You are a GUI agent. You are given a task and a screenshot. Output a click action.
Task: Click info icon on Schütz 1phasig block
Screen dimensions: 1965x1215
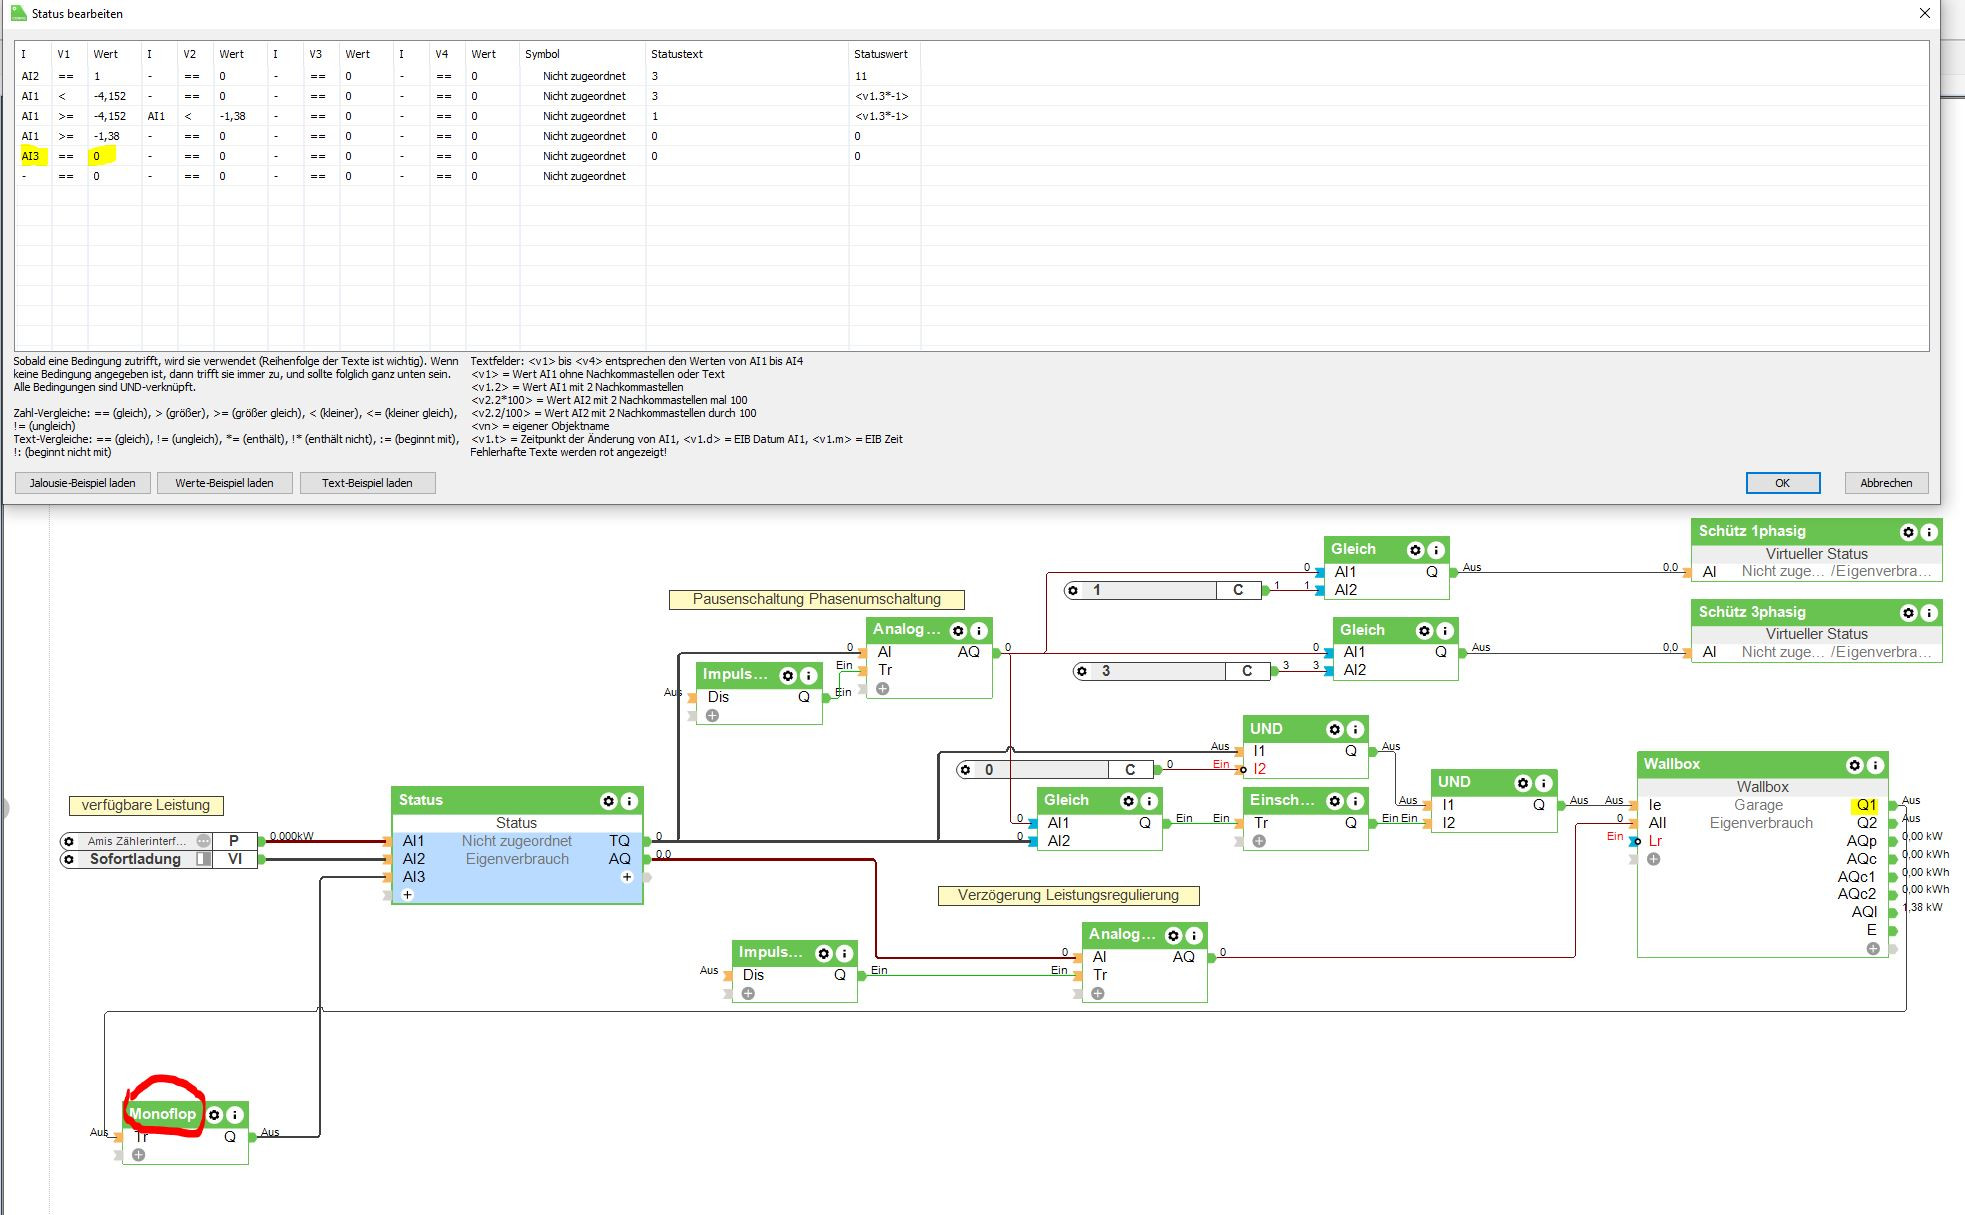pyautogui.click(x=1929, y=532)
